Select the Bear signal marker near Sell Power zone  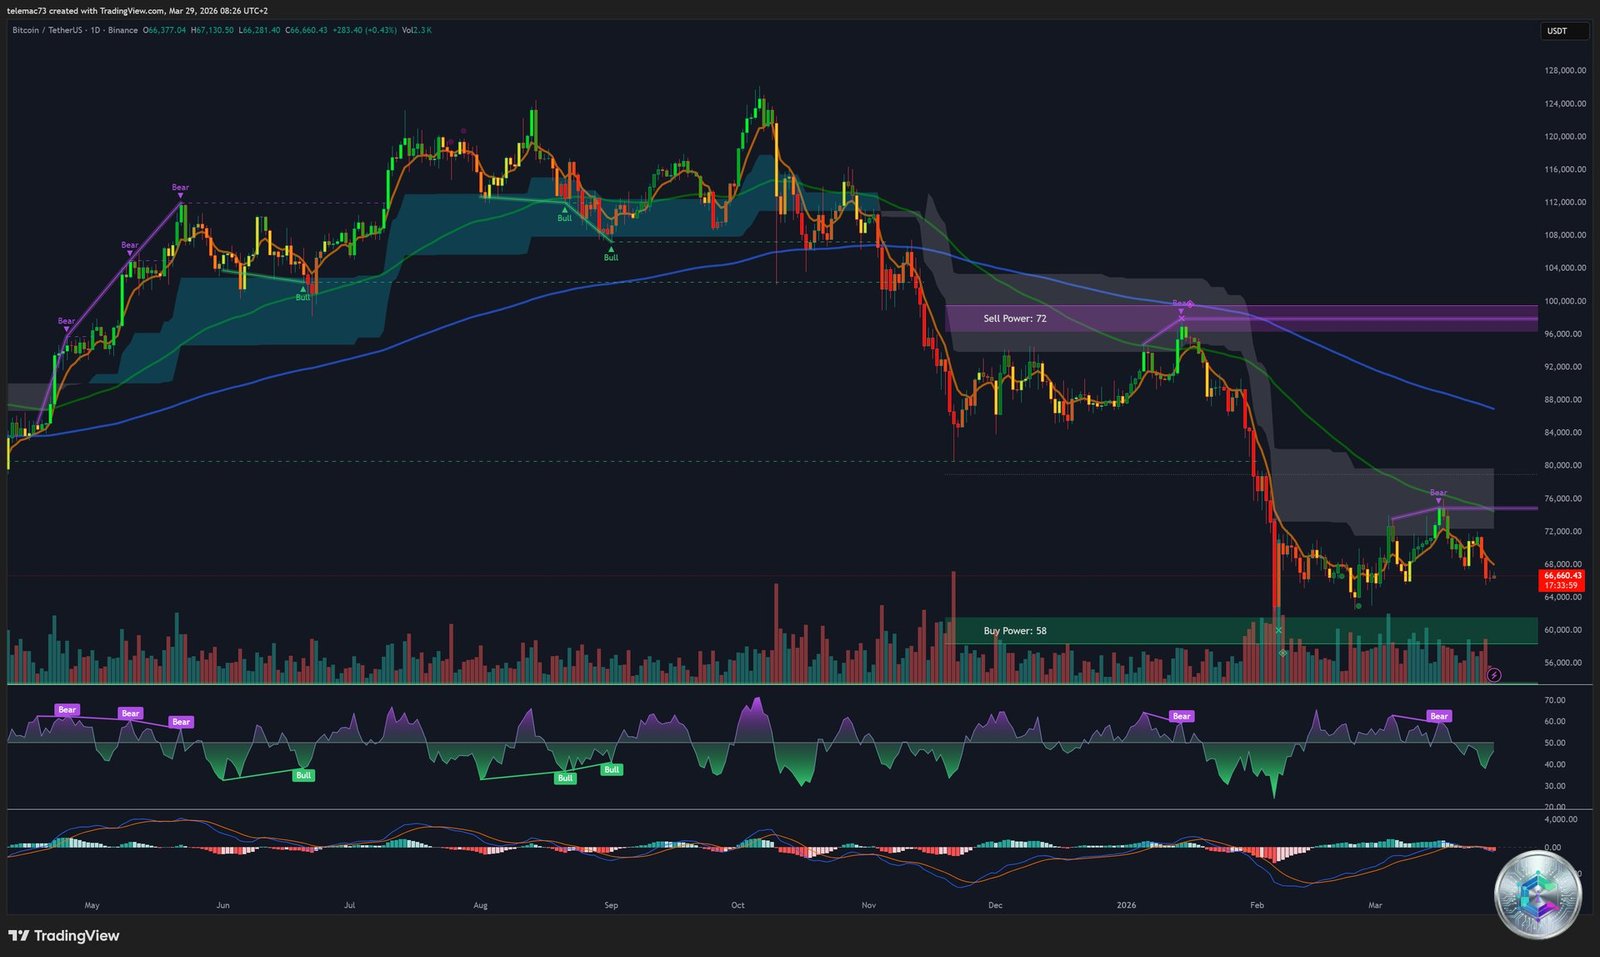point(1180,303)
